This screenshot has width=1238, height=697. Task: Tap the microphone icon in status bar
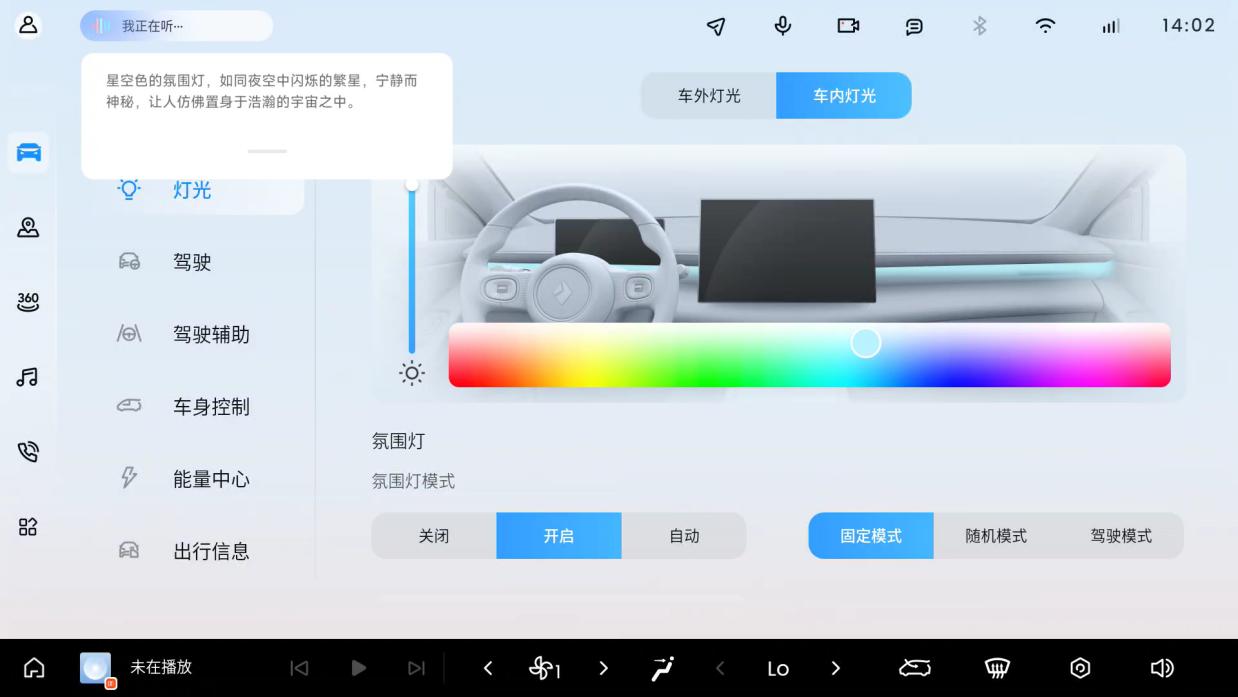click(783, 26)
